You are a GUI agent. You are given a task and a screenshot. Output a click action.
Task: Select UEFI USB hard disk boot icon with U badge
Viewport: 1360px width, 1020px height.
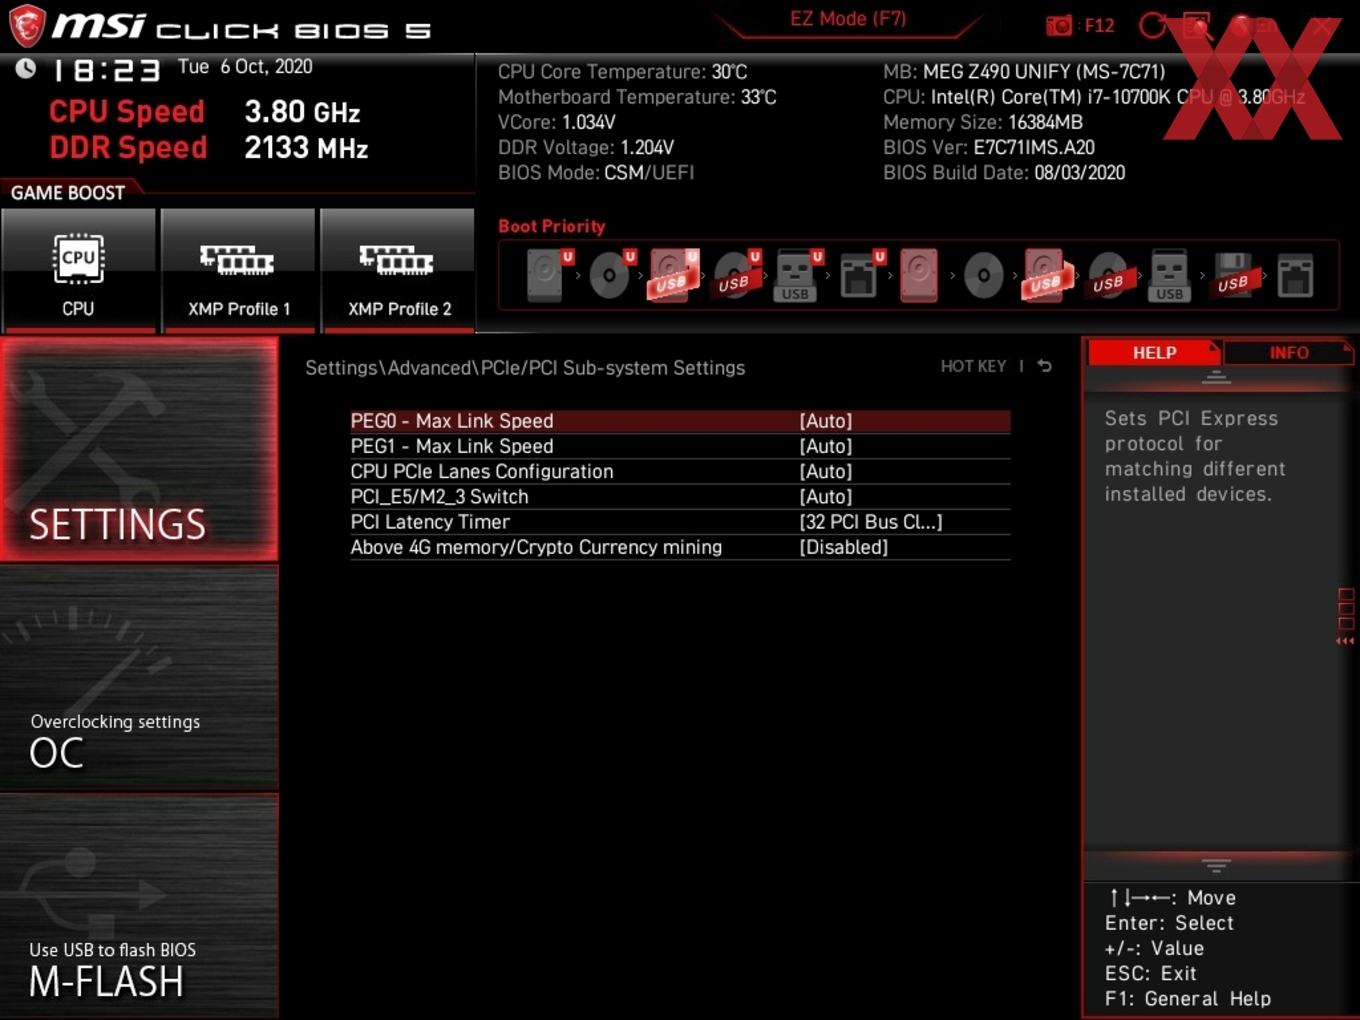[x=673, y=274]
